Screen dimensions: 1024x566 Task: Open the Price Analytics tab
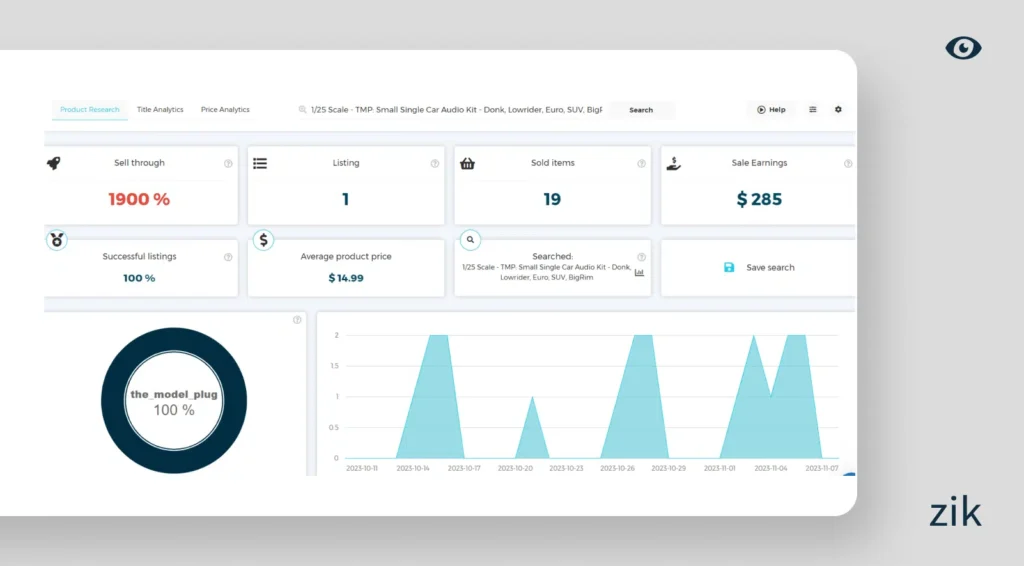point(225,110)
